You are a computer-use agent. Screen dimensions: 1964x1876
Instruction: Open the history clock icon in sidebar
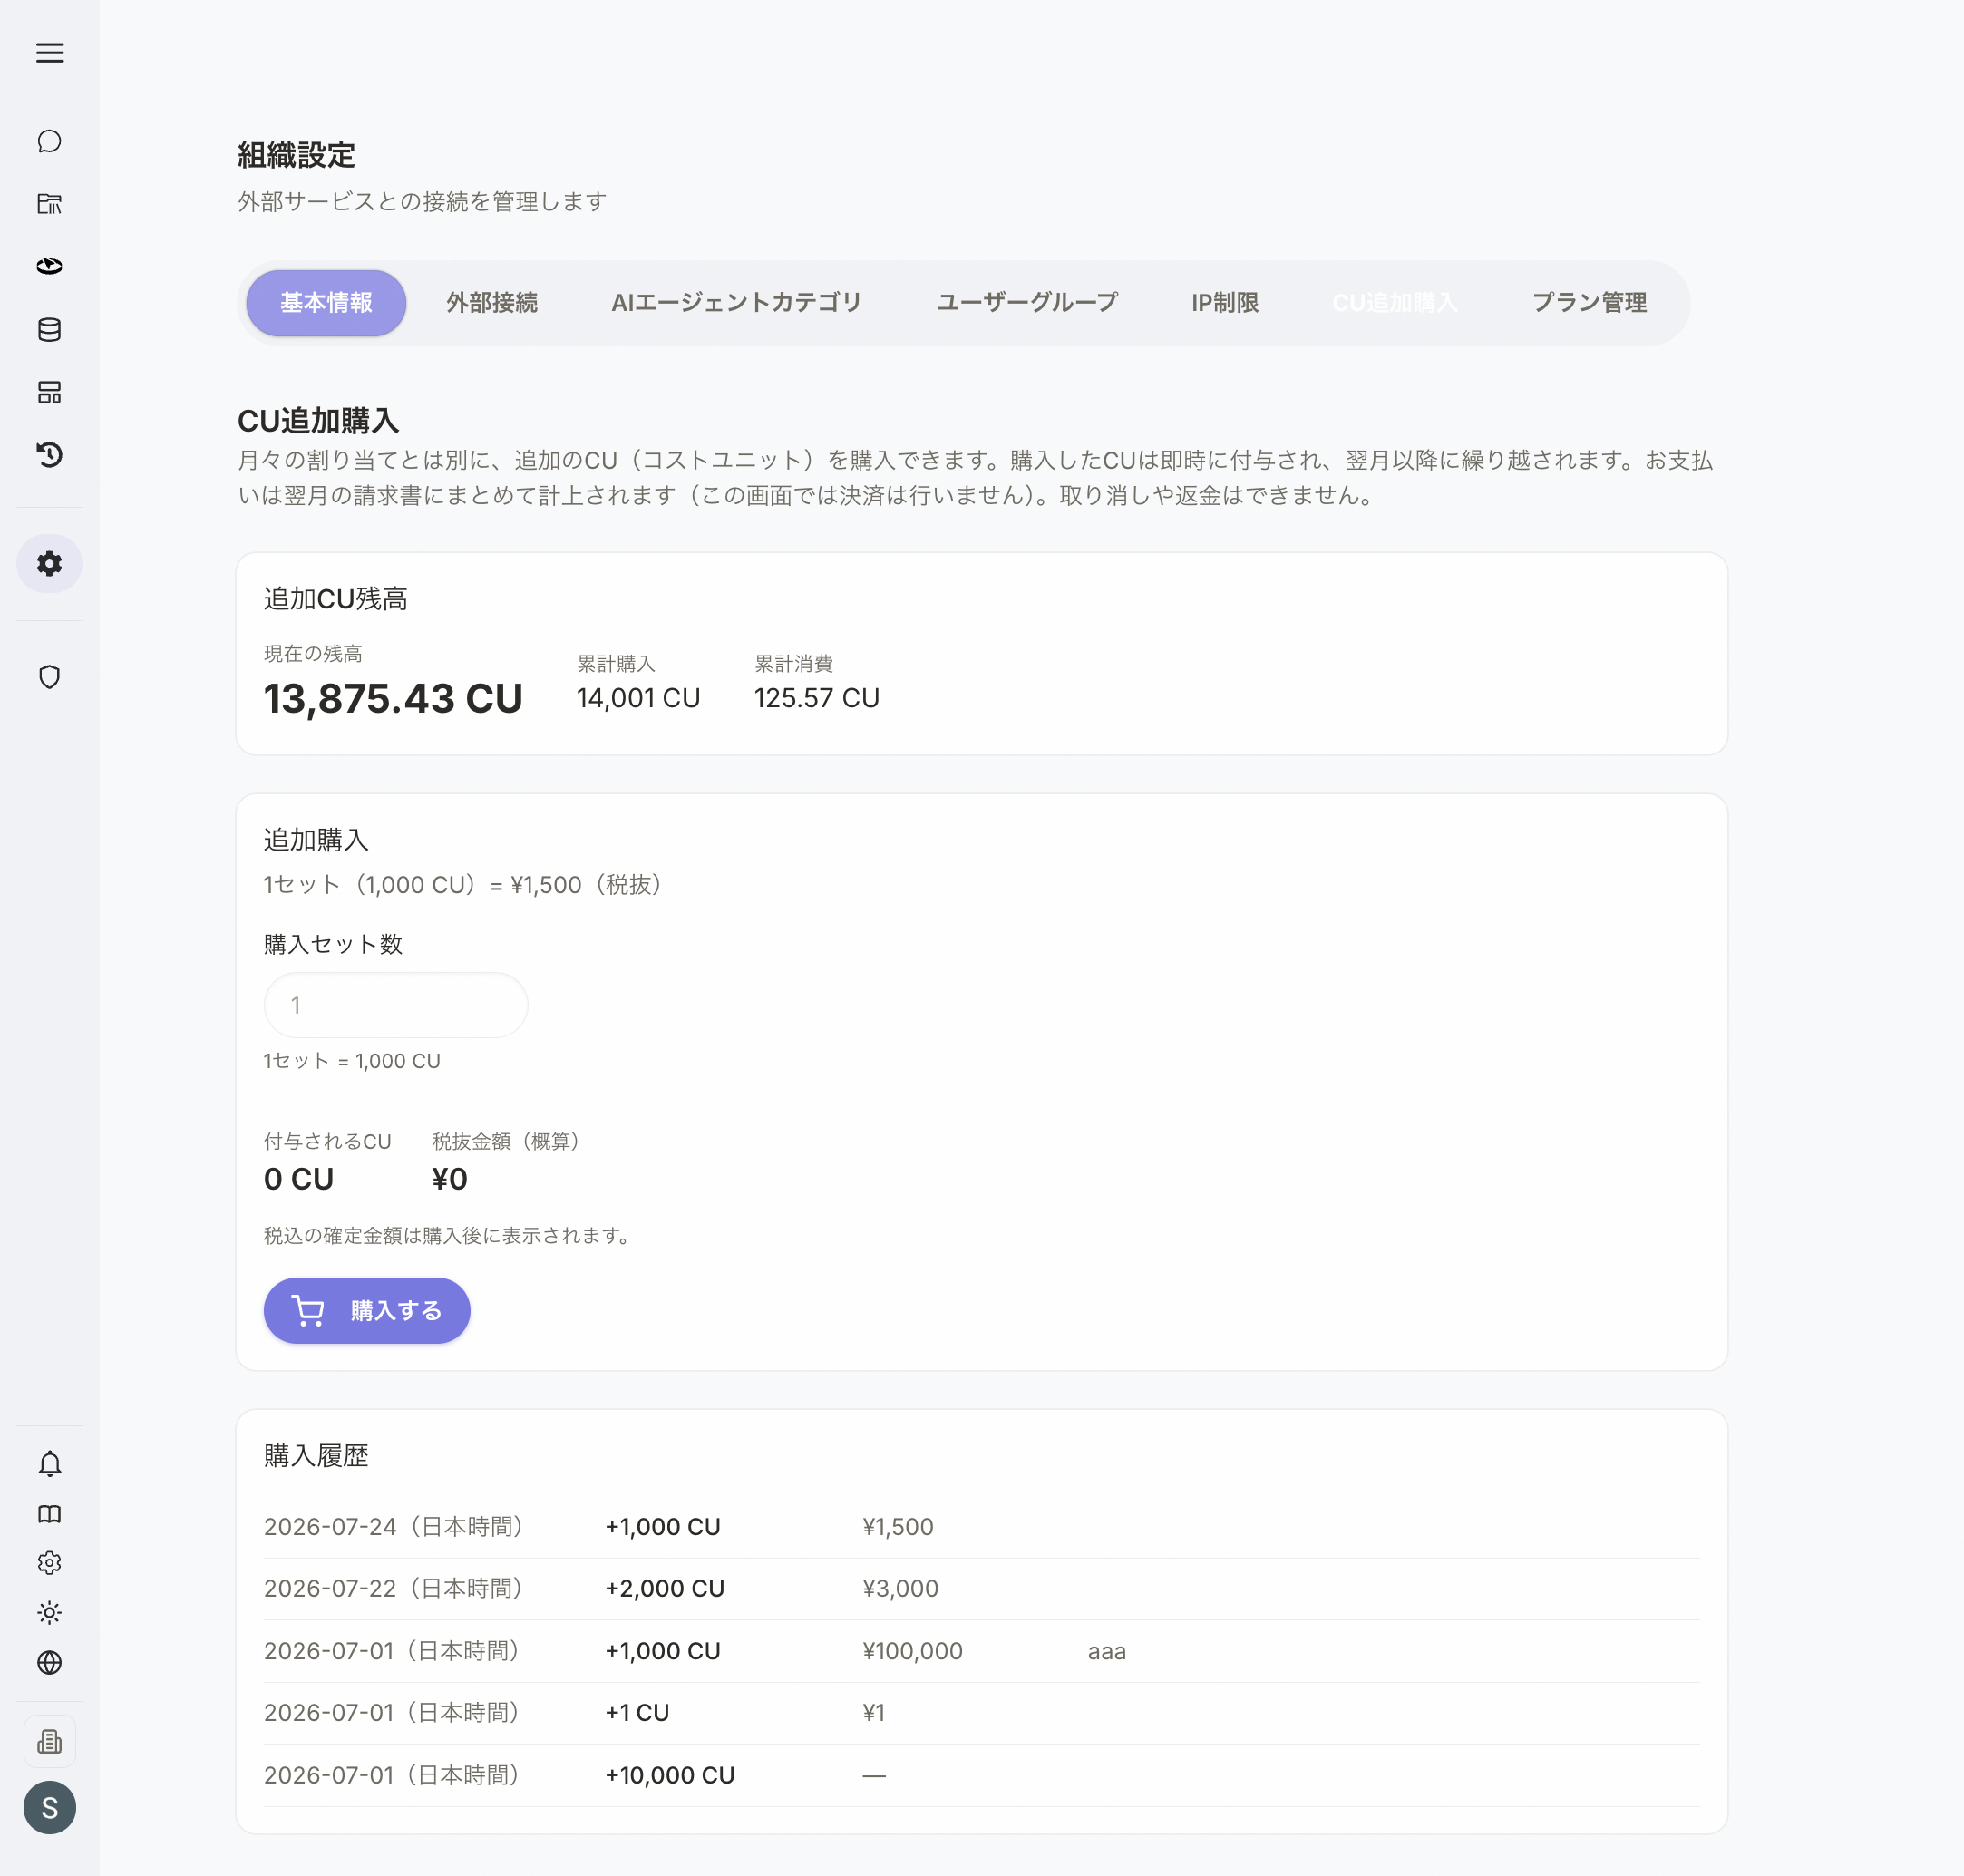tap(49, 455)
